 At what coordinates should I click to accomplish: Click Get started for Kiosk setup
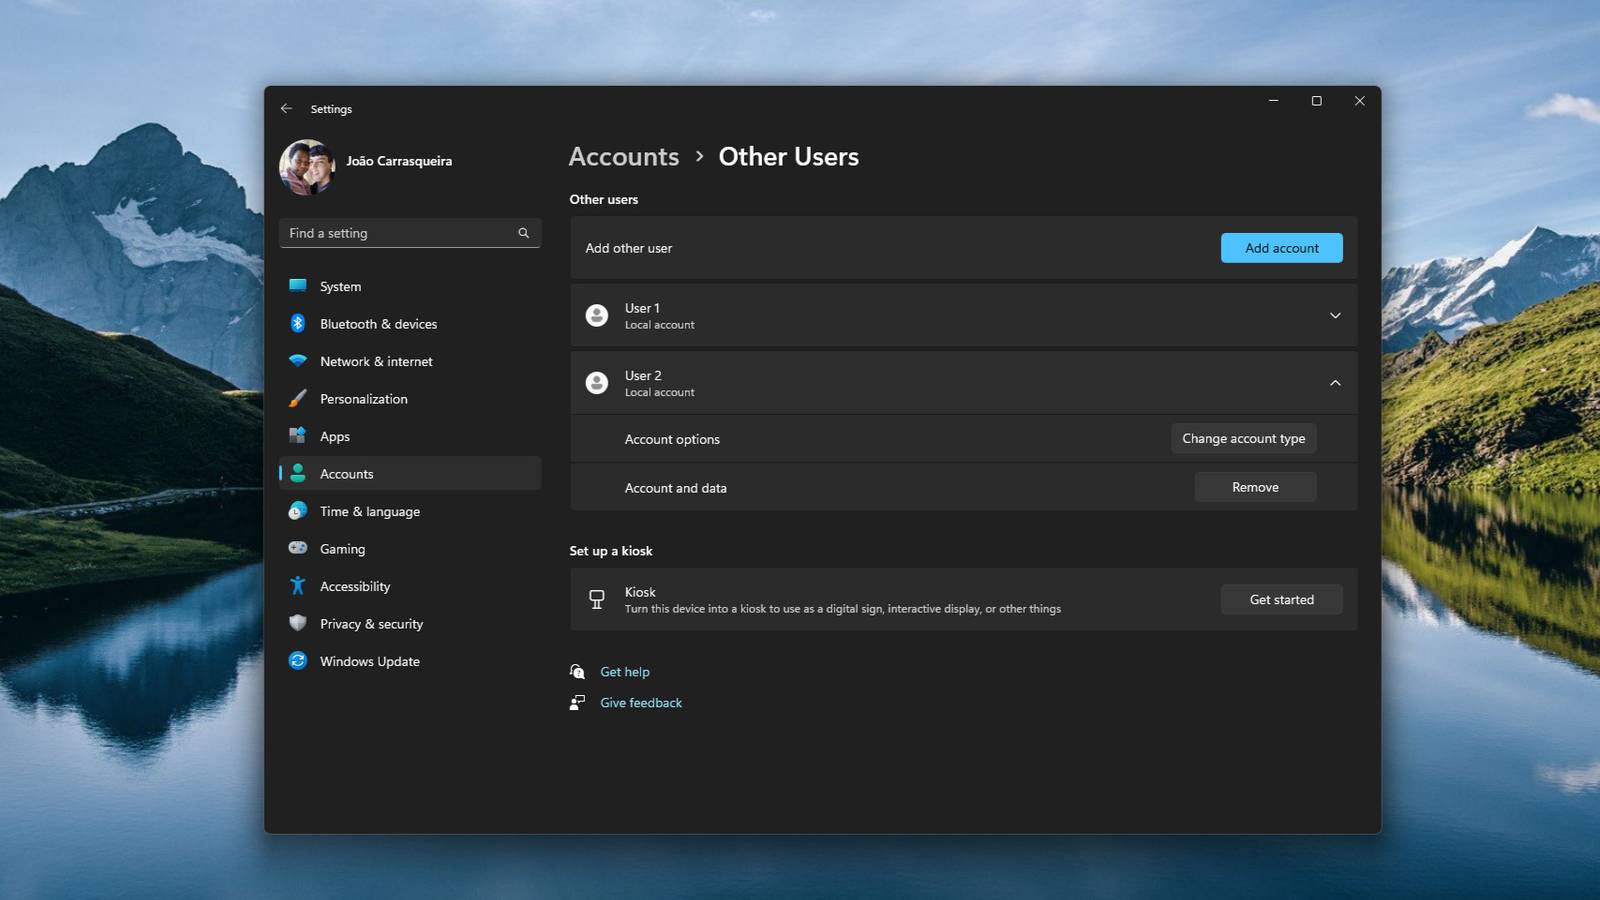tap(1281, 600)
